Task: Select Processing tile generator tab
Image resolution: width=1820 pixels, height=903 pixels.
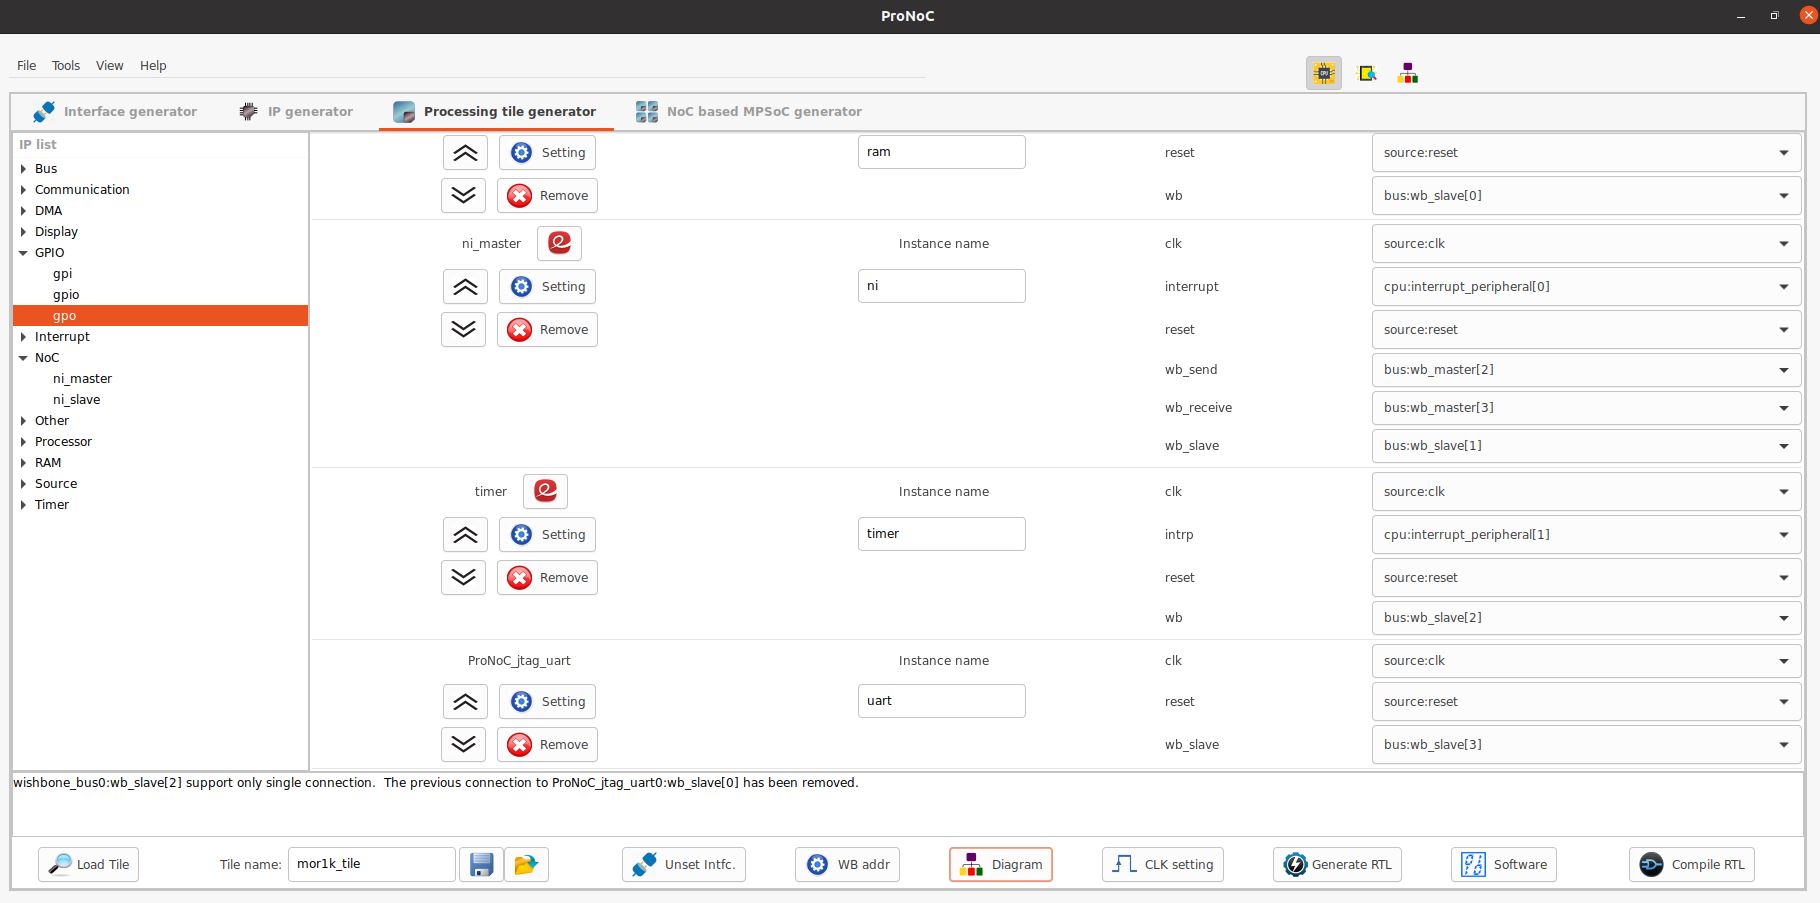Action: point(495,112)
